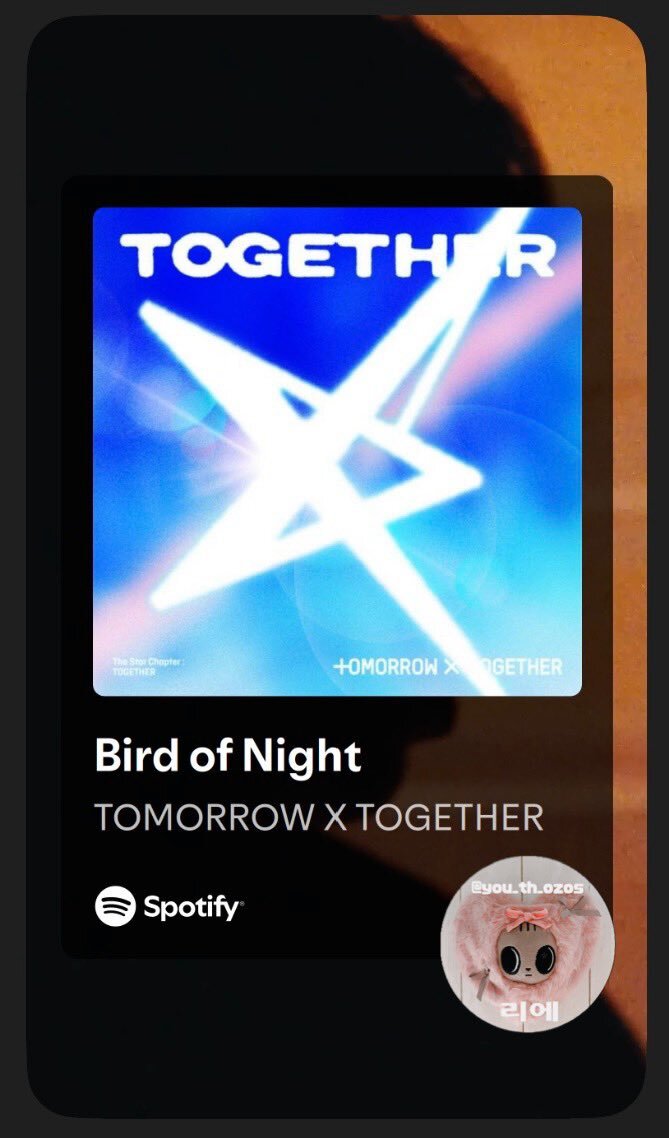Click the 리에 text on the avatar
669x1138 pixels.
click(528, 1008)
